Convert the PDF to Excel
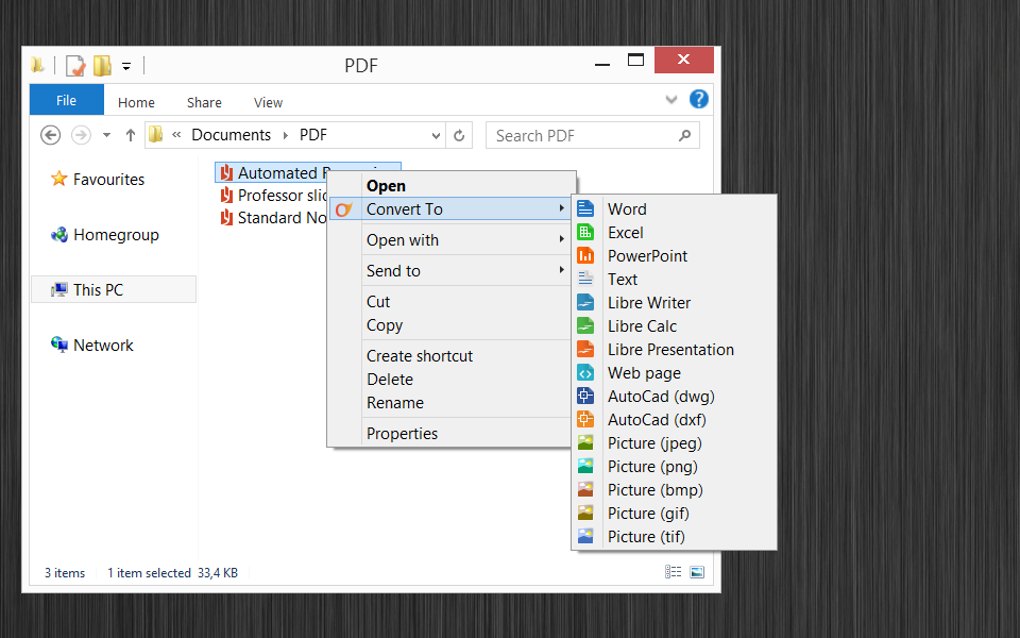Image resolution: width=1020 pixels, height=638 pixels. click(625, 232)
